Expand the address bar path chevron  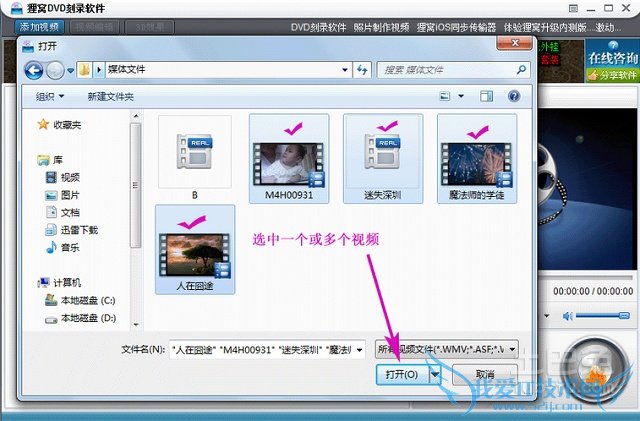98,70
